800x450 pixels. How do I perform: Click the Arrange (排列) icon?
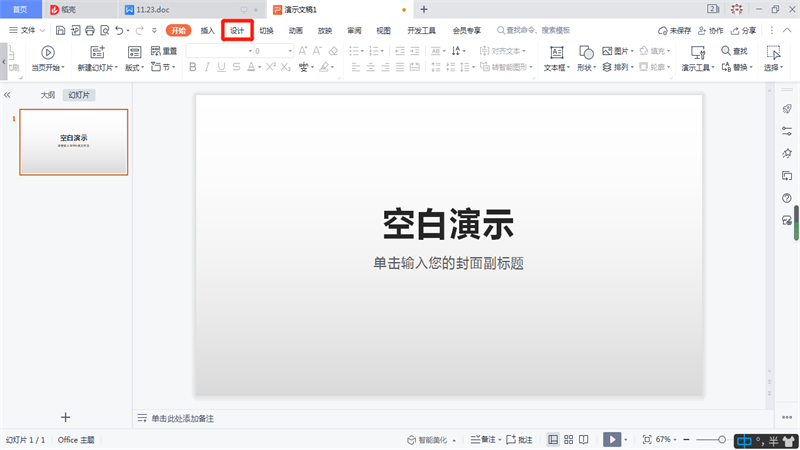[x=607, y=67]
